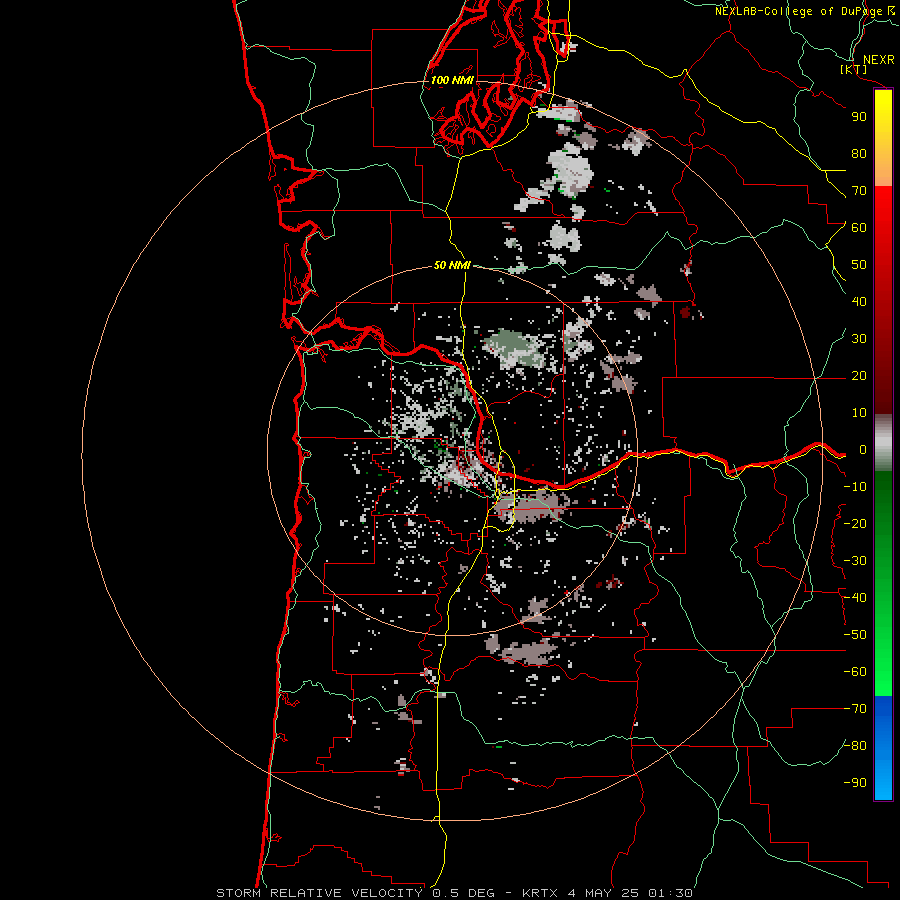Select the NEXLAB-College of DuPage header text
The image size is (900, 900).
805,11
